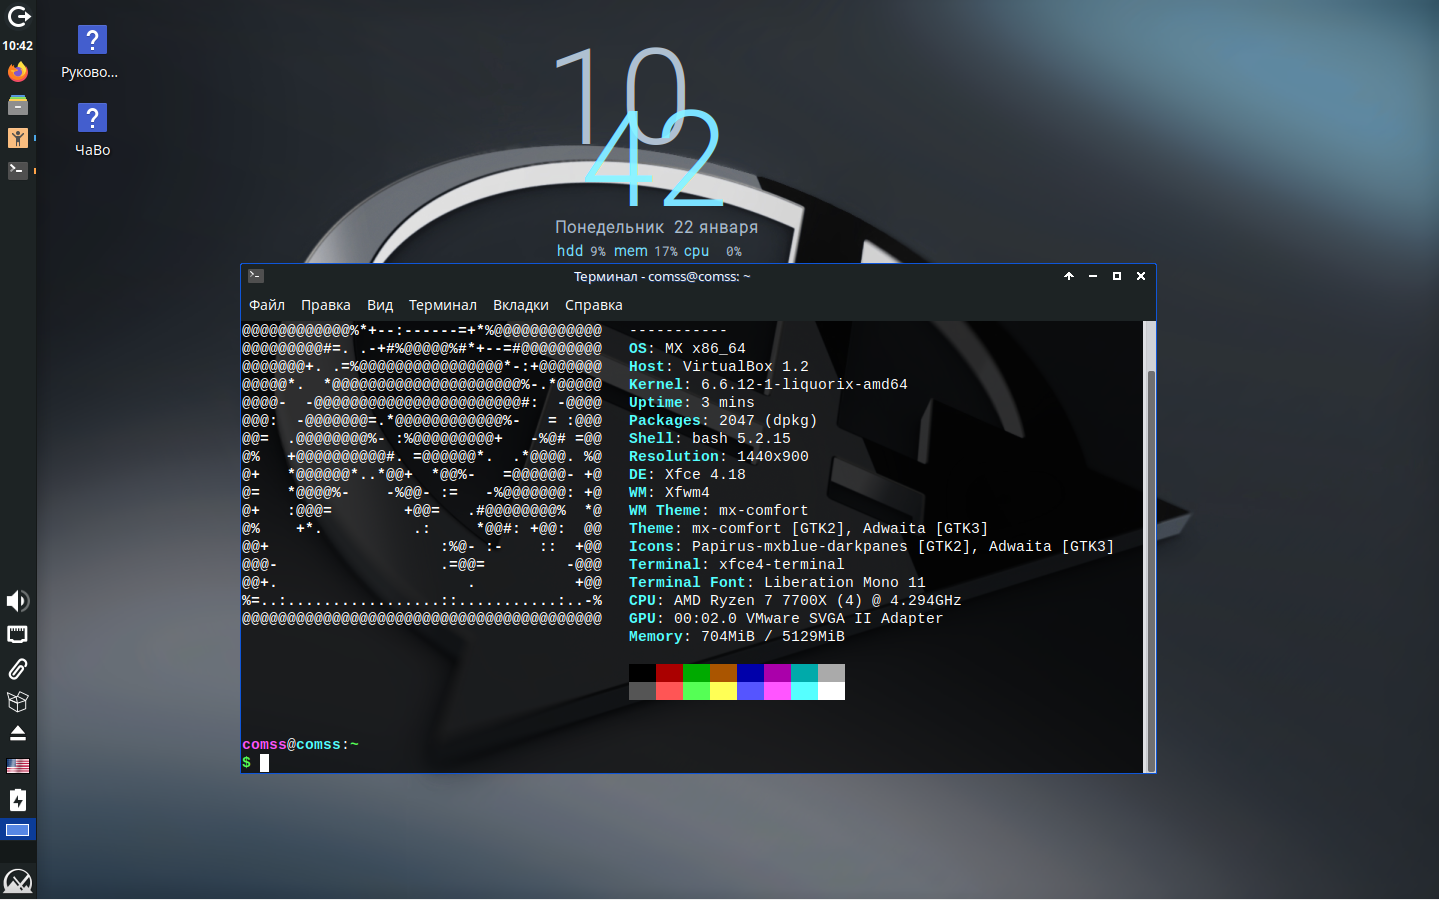This screenshot has width=1439, height=900.
Task: Click the "Terminal: xfce4-terminal" line
Action: tap(737, 565)
